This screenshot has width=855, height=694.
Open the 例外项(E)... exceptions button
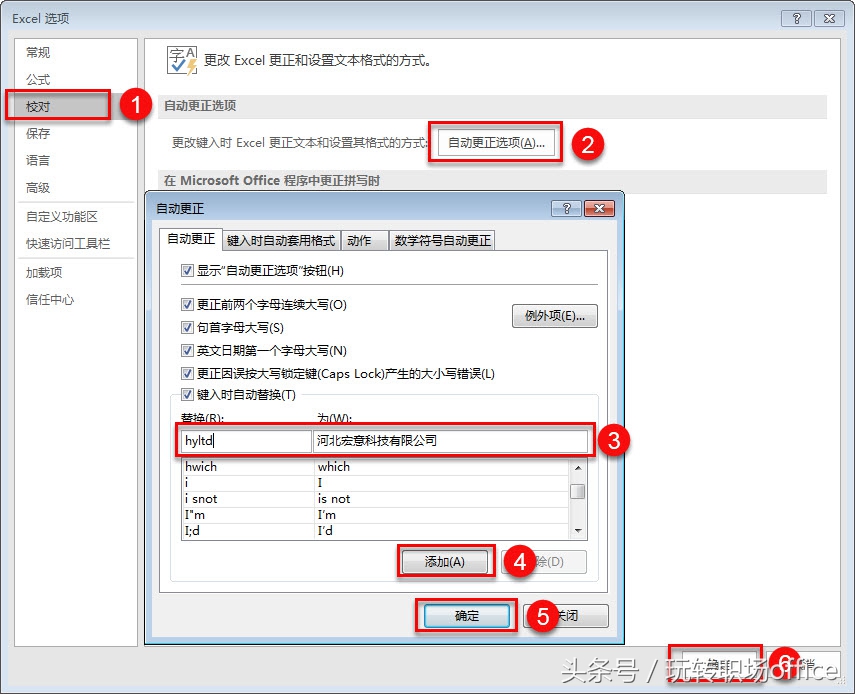(x=555, y=316)
